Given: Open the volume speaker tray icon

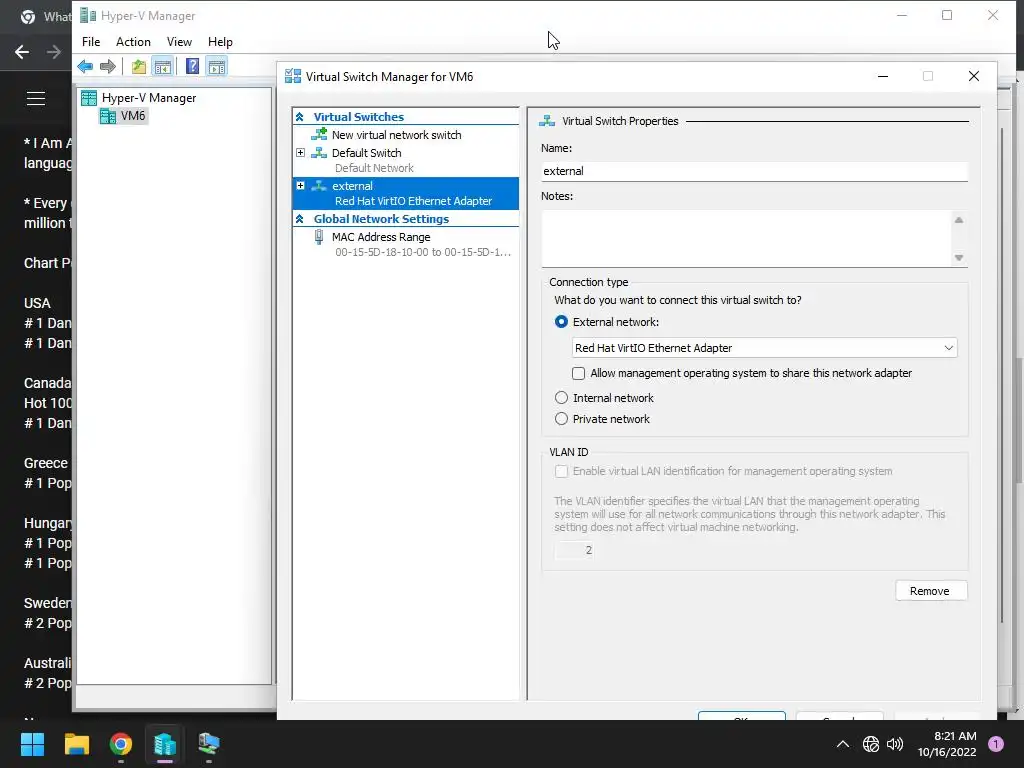Looking at the screenshot, I should pyautogui.click(x=895, y=744).
